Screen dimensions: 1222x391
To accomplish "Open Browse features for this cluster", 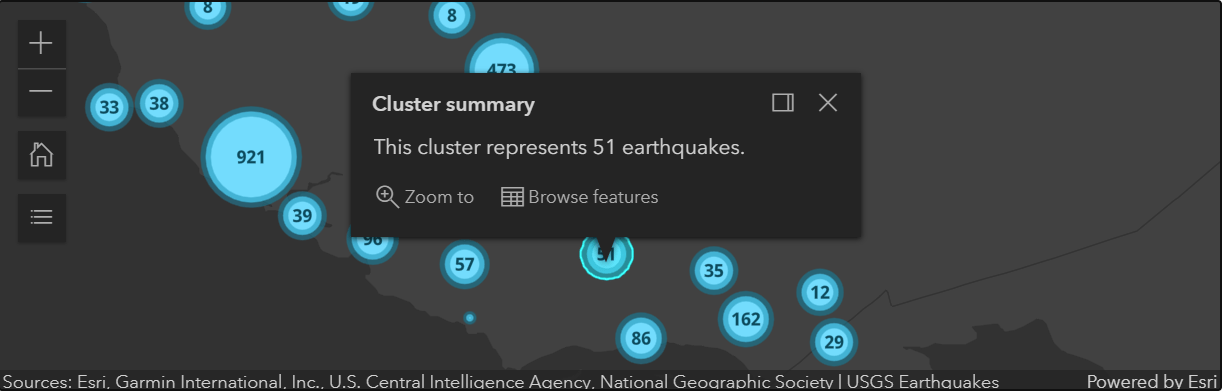I will tap(580, 197).
